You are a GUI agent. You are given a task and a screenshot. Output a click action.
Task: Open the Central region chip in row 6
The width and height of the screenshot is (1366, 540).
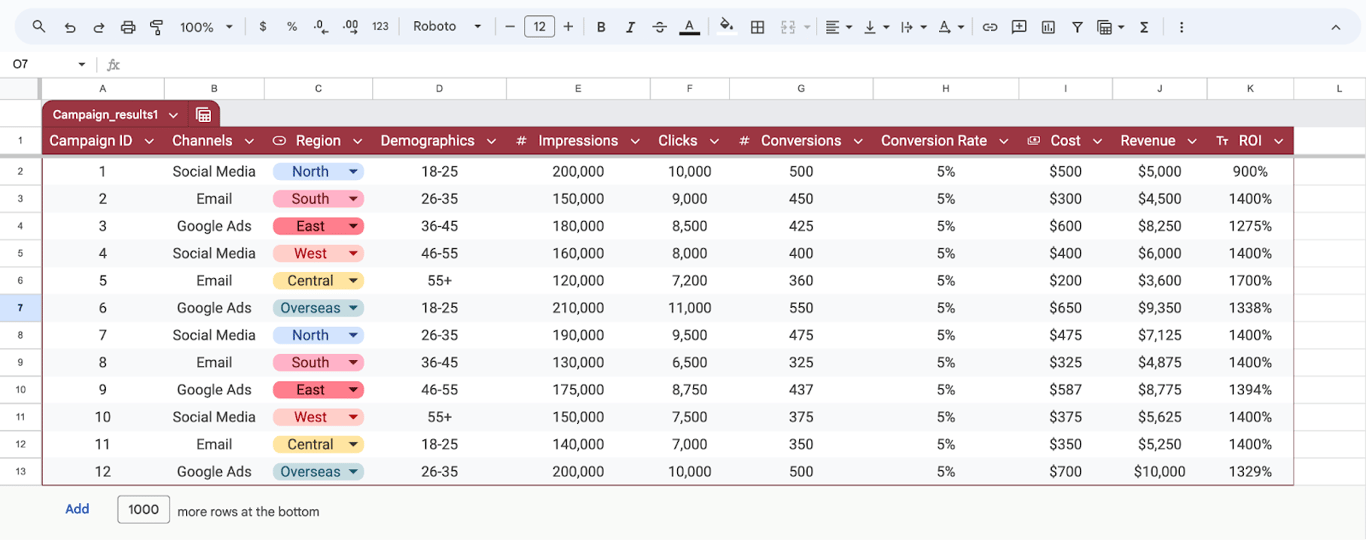[318, 281]
